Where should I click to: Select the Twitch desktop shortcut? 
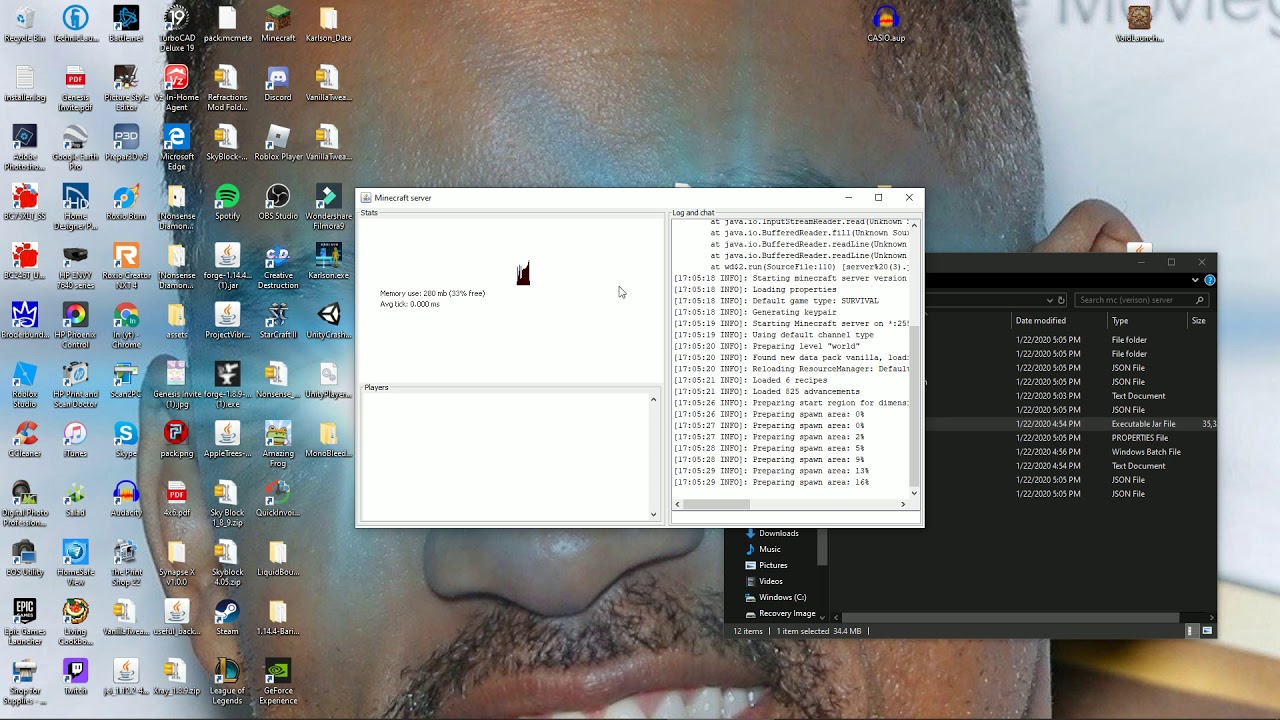75,677
